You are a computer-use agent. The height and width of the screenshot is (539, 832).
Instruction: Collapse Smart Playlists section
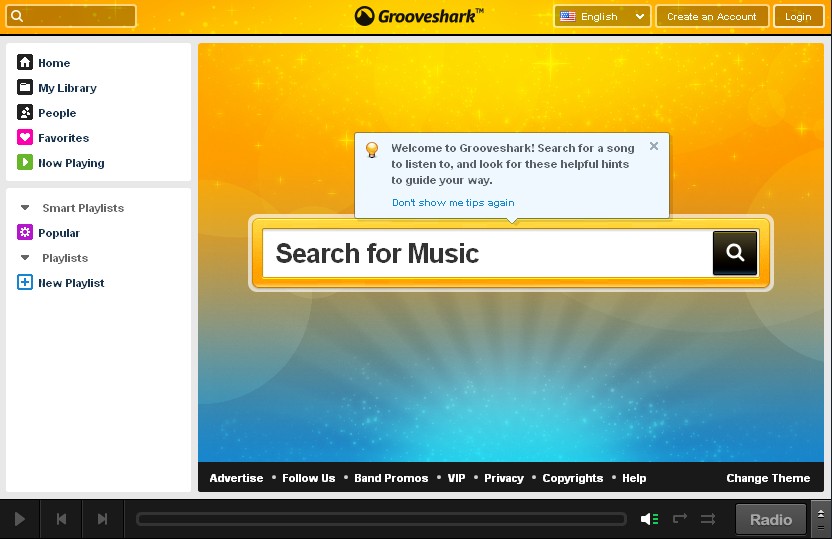click(x=25, y=208)
